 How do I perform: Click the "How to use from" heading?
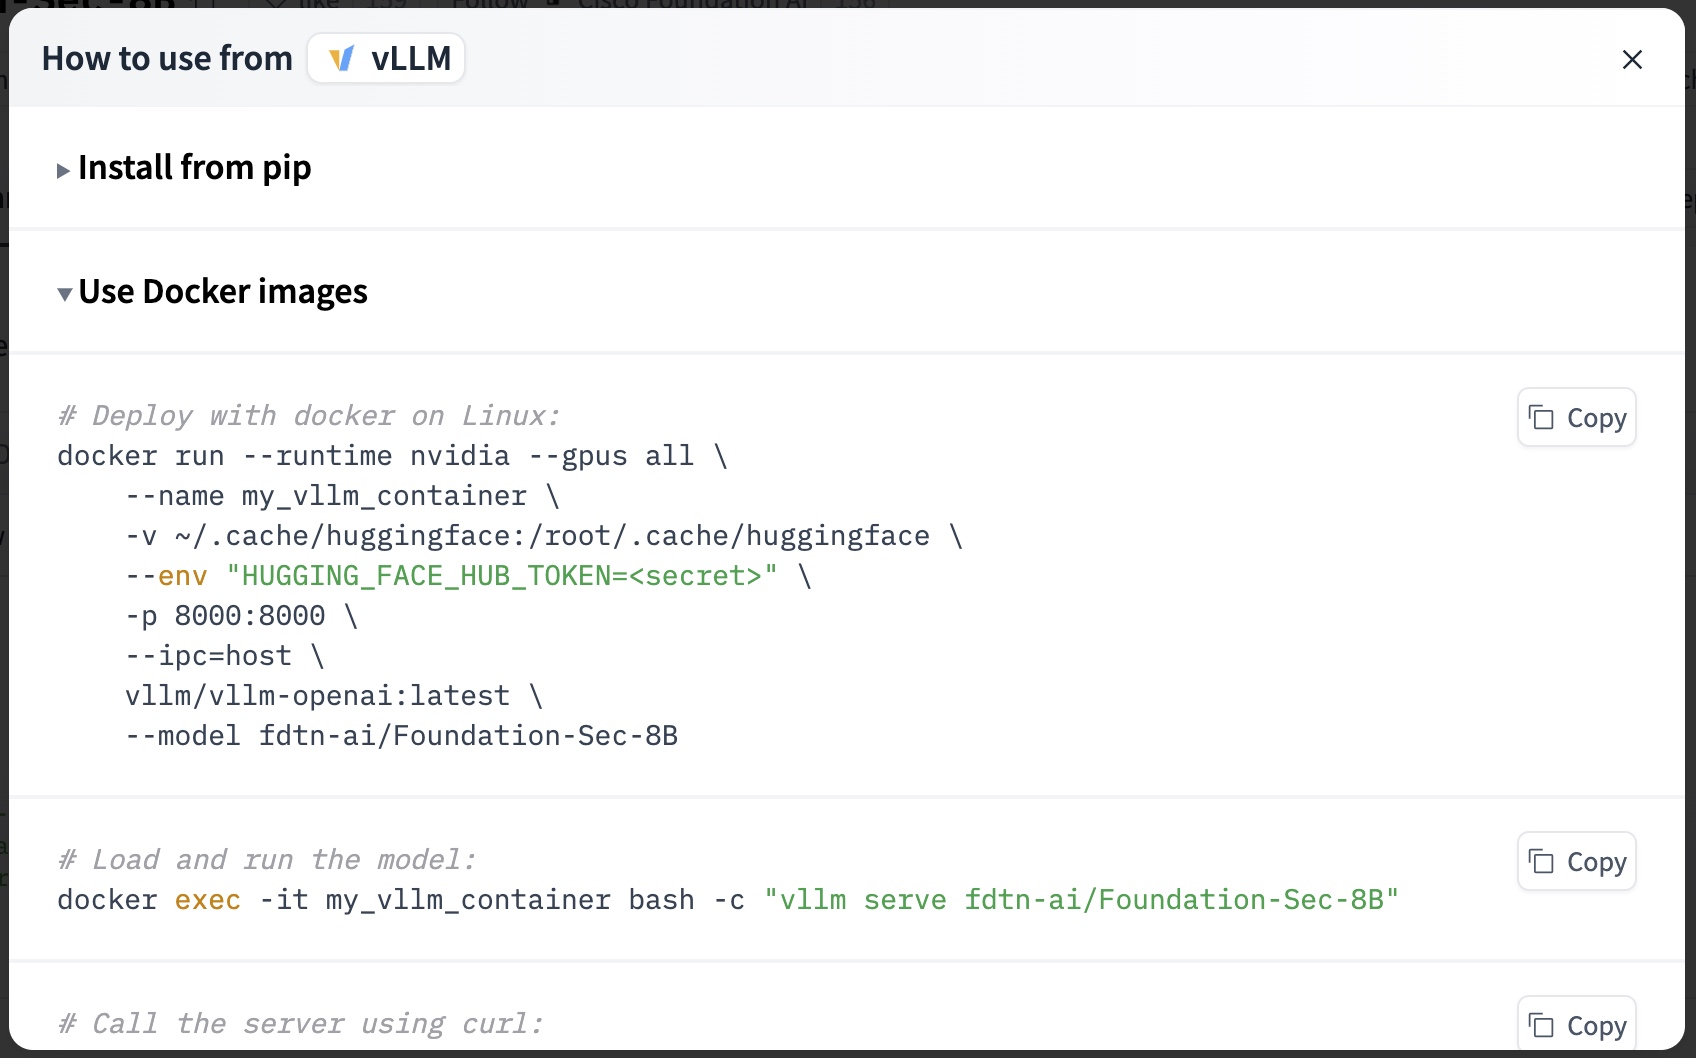167,59
